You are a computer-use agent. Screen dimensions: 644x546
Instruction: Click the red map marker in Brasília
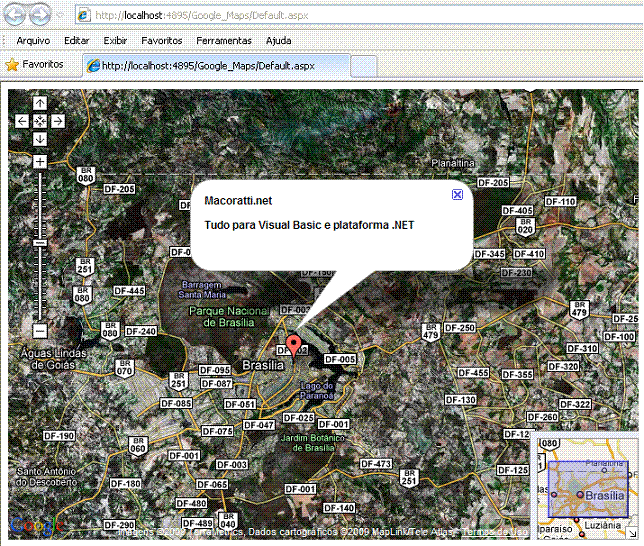293,346
